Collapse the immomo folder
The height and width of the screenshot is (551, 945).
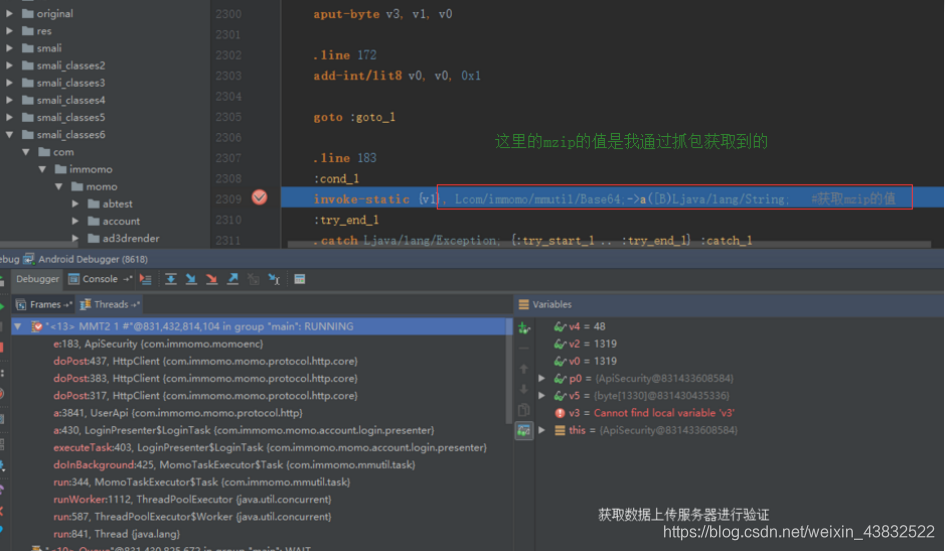point(42,169)
